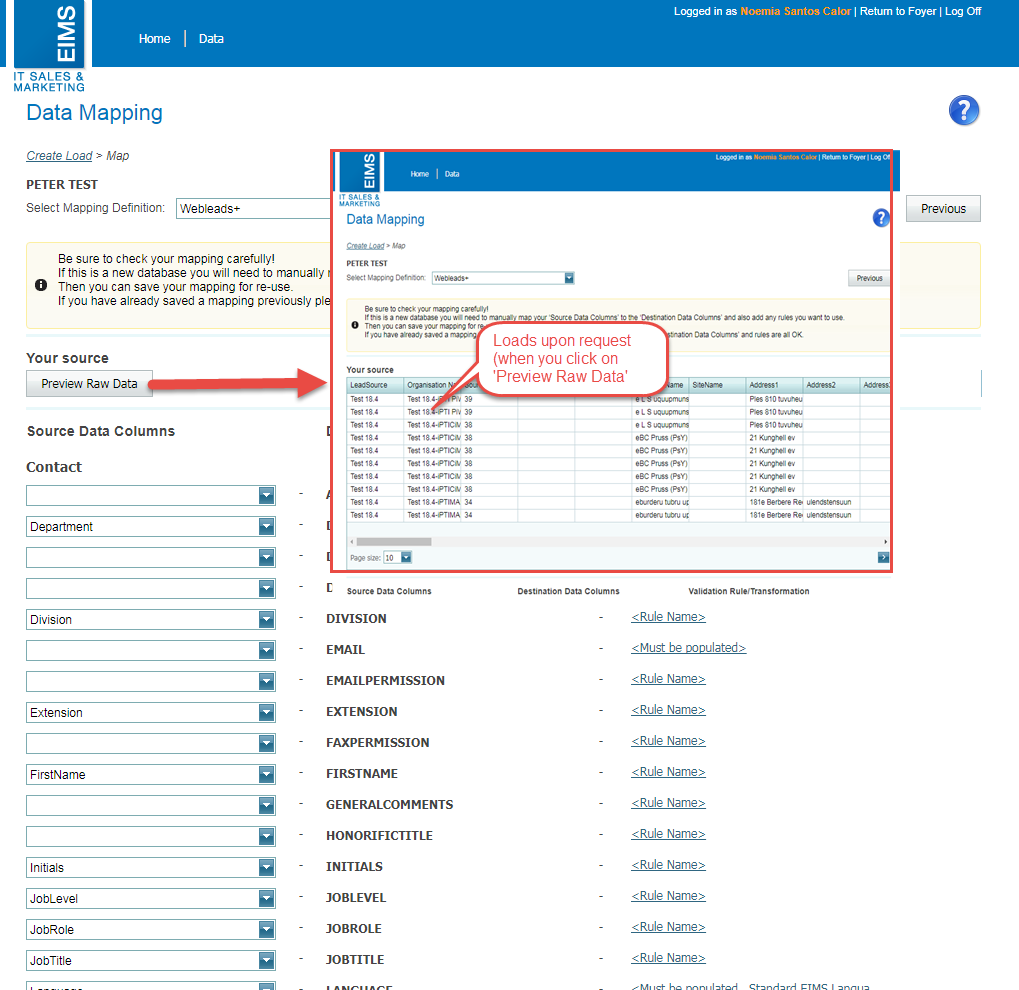The image size is (1019, 990).
Task: Expand the FirstName source column dropdown
Action: 266,774
